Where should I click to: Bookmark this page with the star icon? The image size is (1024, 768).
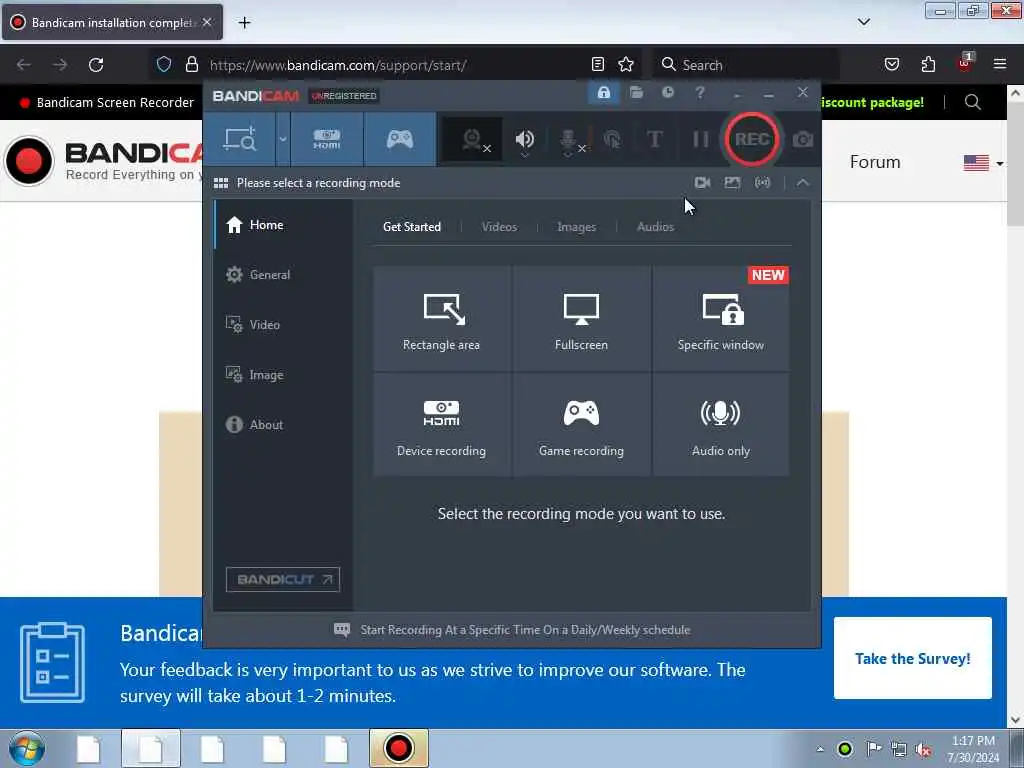click(x=626, y=64)
